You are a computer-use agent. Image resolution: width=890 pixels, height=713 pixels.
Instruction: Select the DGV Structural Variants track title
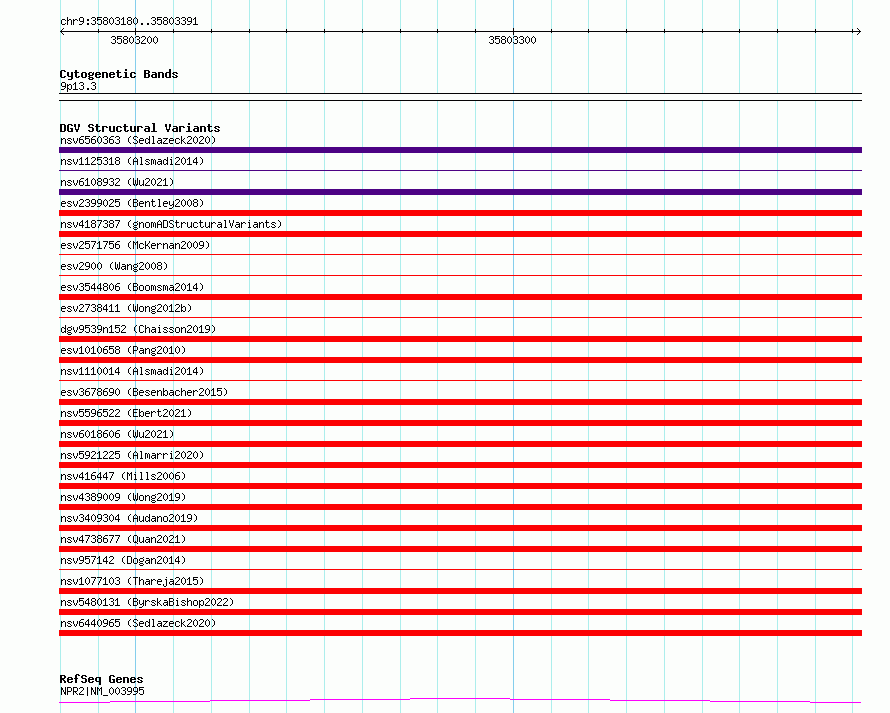point(140,128)
